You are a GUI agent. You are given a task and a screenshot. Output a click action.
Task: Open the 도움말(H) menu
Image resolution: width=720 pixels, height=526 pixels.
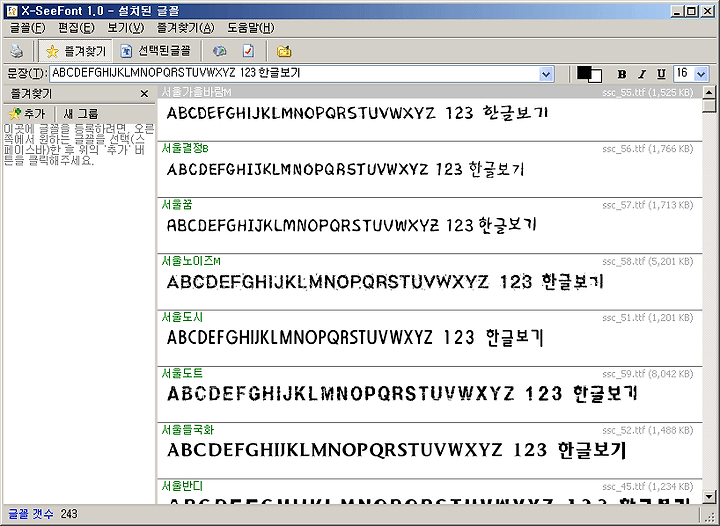(x=251, y=28)
